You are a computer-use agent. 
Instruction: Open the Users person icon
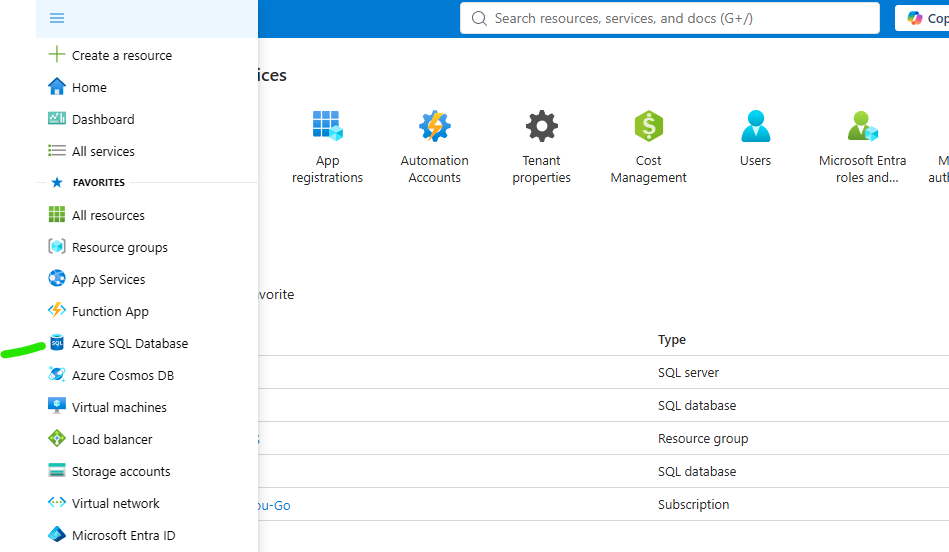click(x=755, y=126)
